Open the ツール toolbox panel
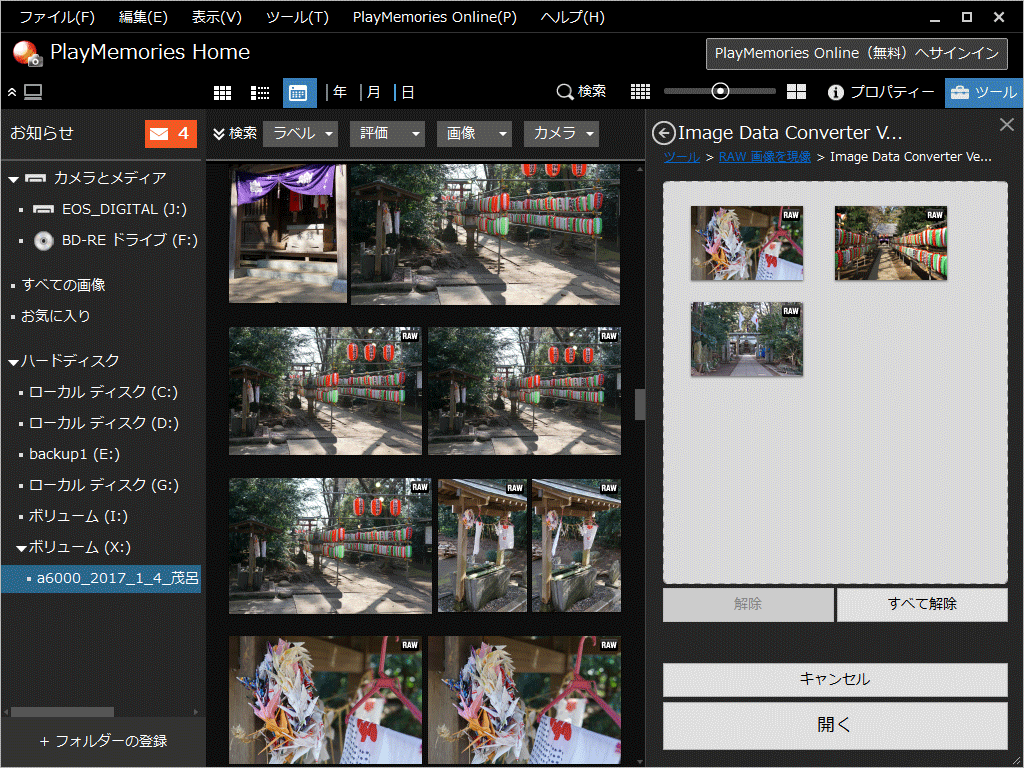The image size is (1024, 768). pos(984,93)
